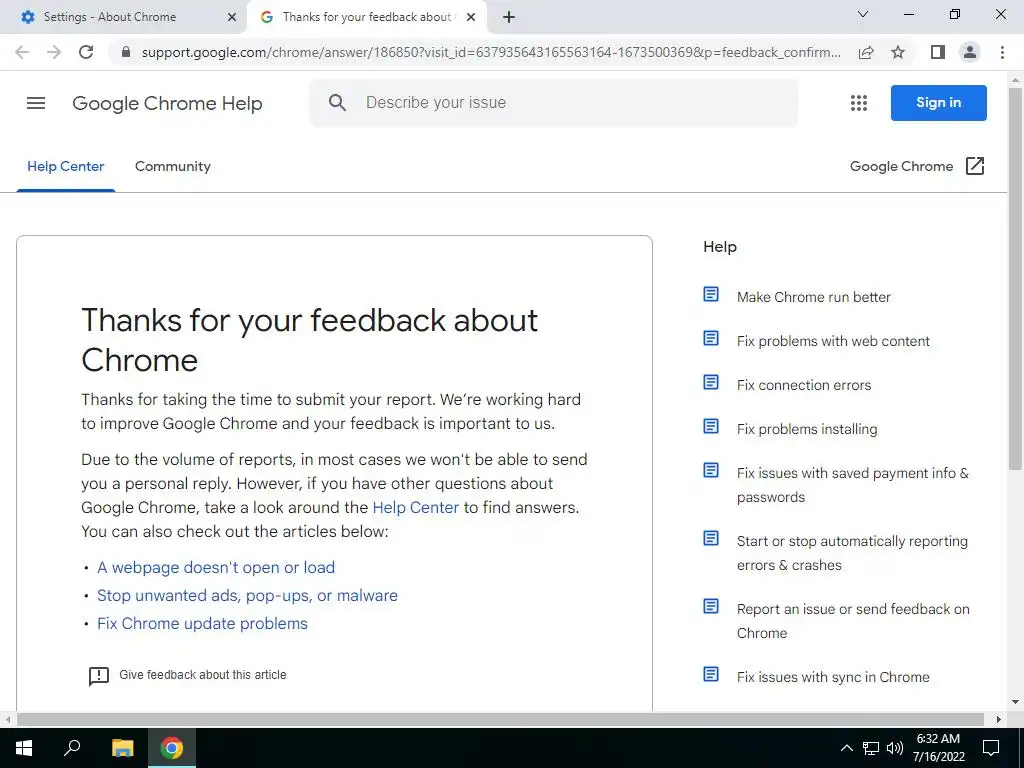Click the scroll right arrow
The image size is (1024, 768).
coord(999,719)
